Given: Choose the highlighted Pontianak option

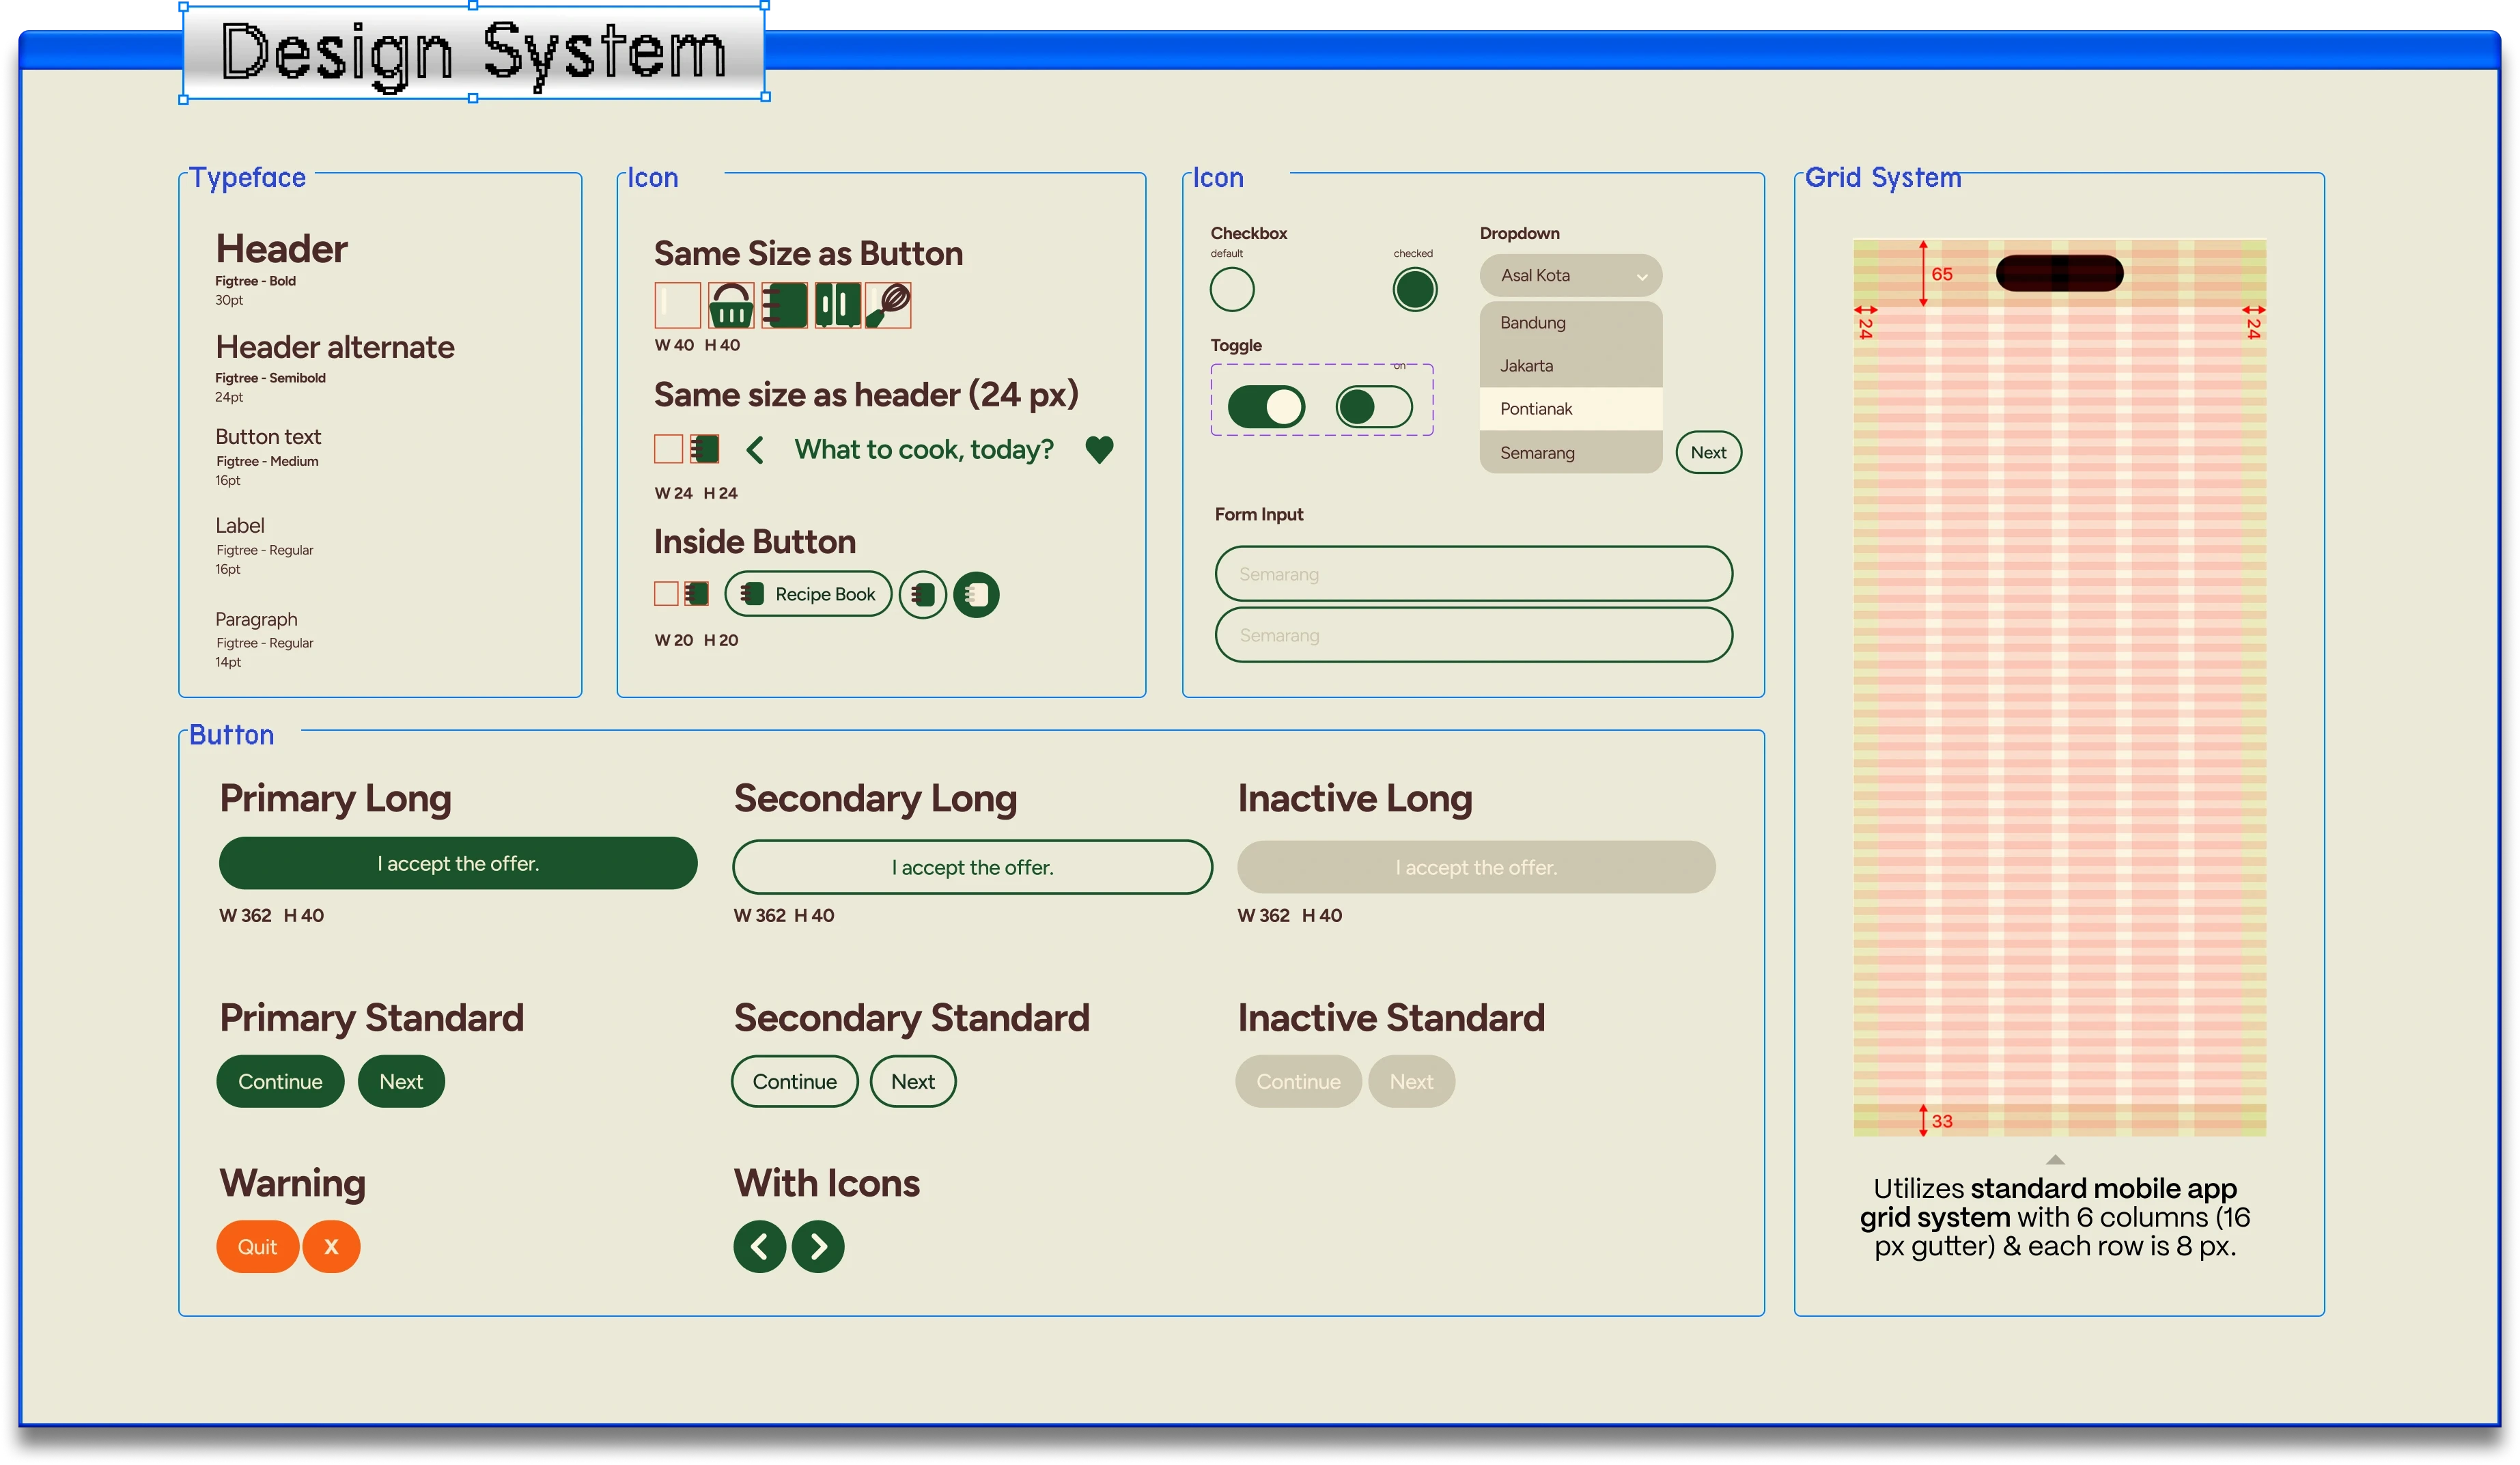Looking at the screenshot, I should tap(1571, 409).
